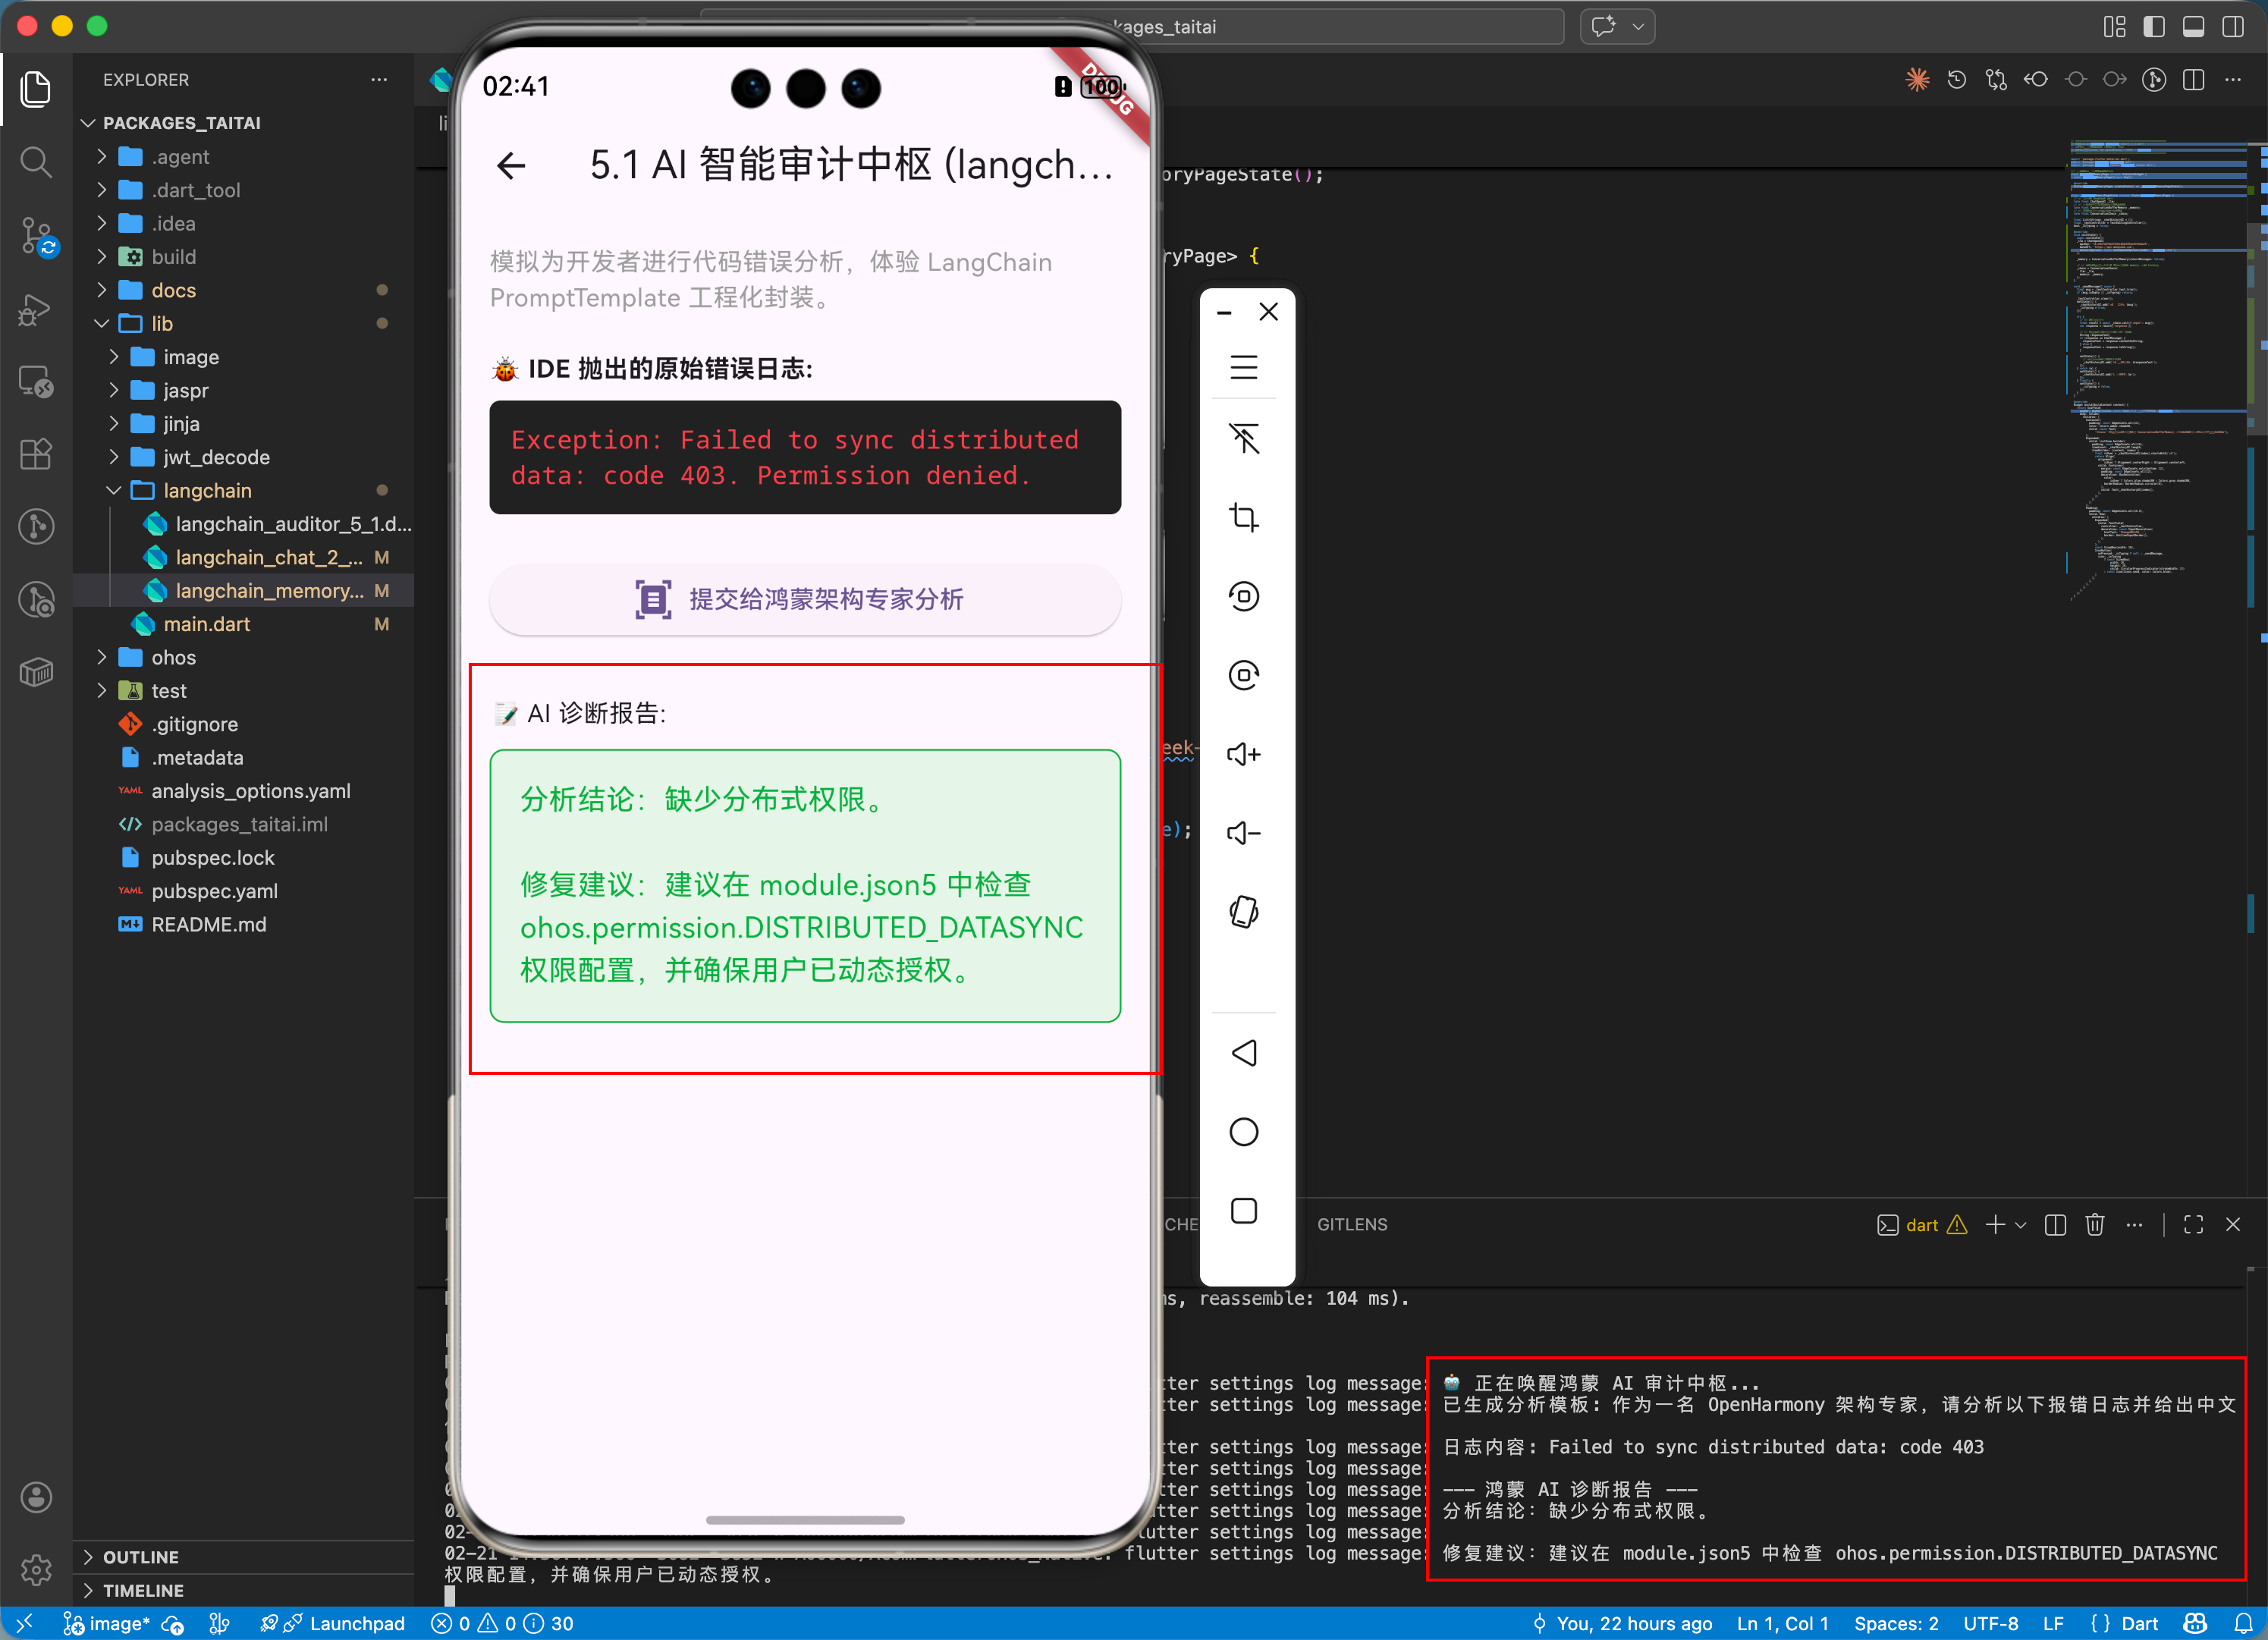This screenshot has height=1640, width=2268.
Task: Open Search in the activity bar
Action: (x=36, y=162)
